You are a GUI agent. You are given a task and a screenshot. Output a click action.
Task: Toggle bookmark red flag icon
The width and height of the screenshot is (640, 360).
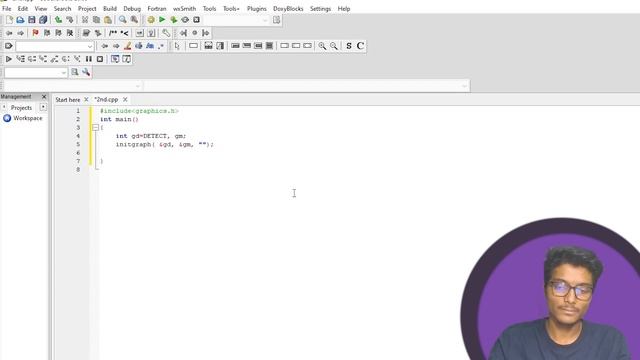tap(35, 33)
